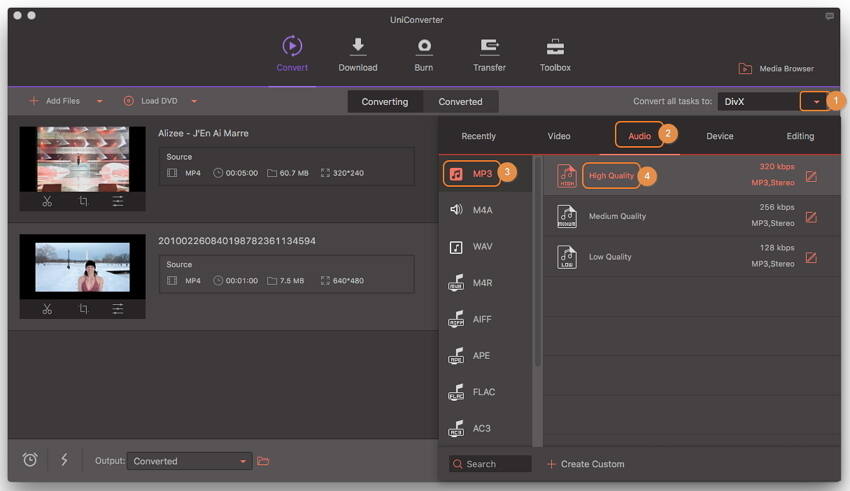Click the format Search field
The image size is (850, 491).
[x=490, y=464]
